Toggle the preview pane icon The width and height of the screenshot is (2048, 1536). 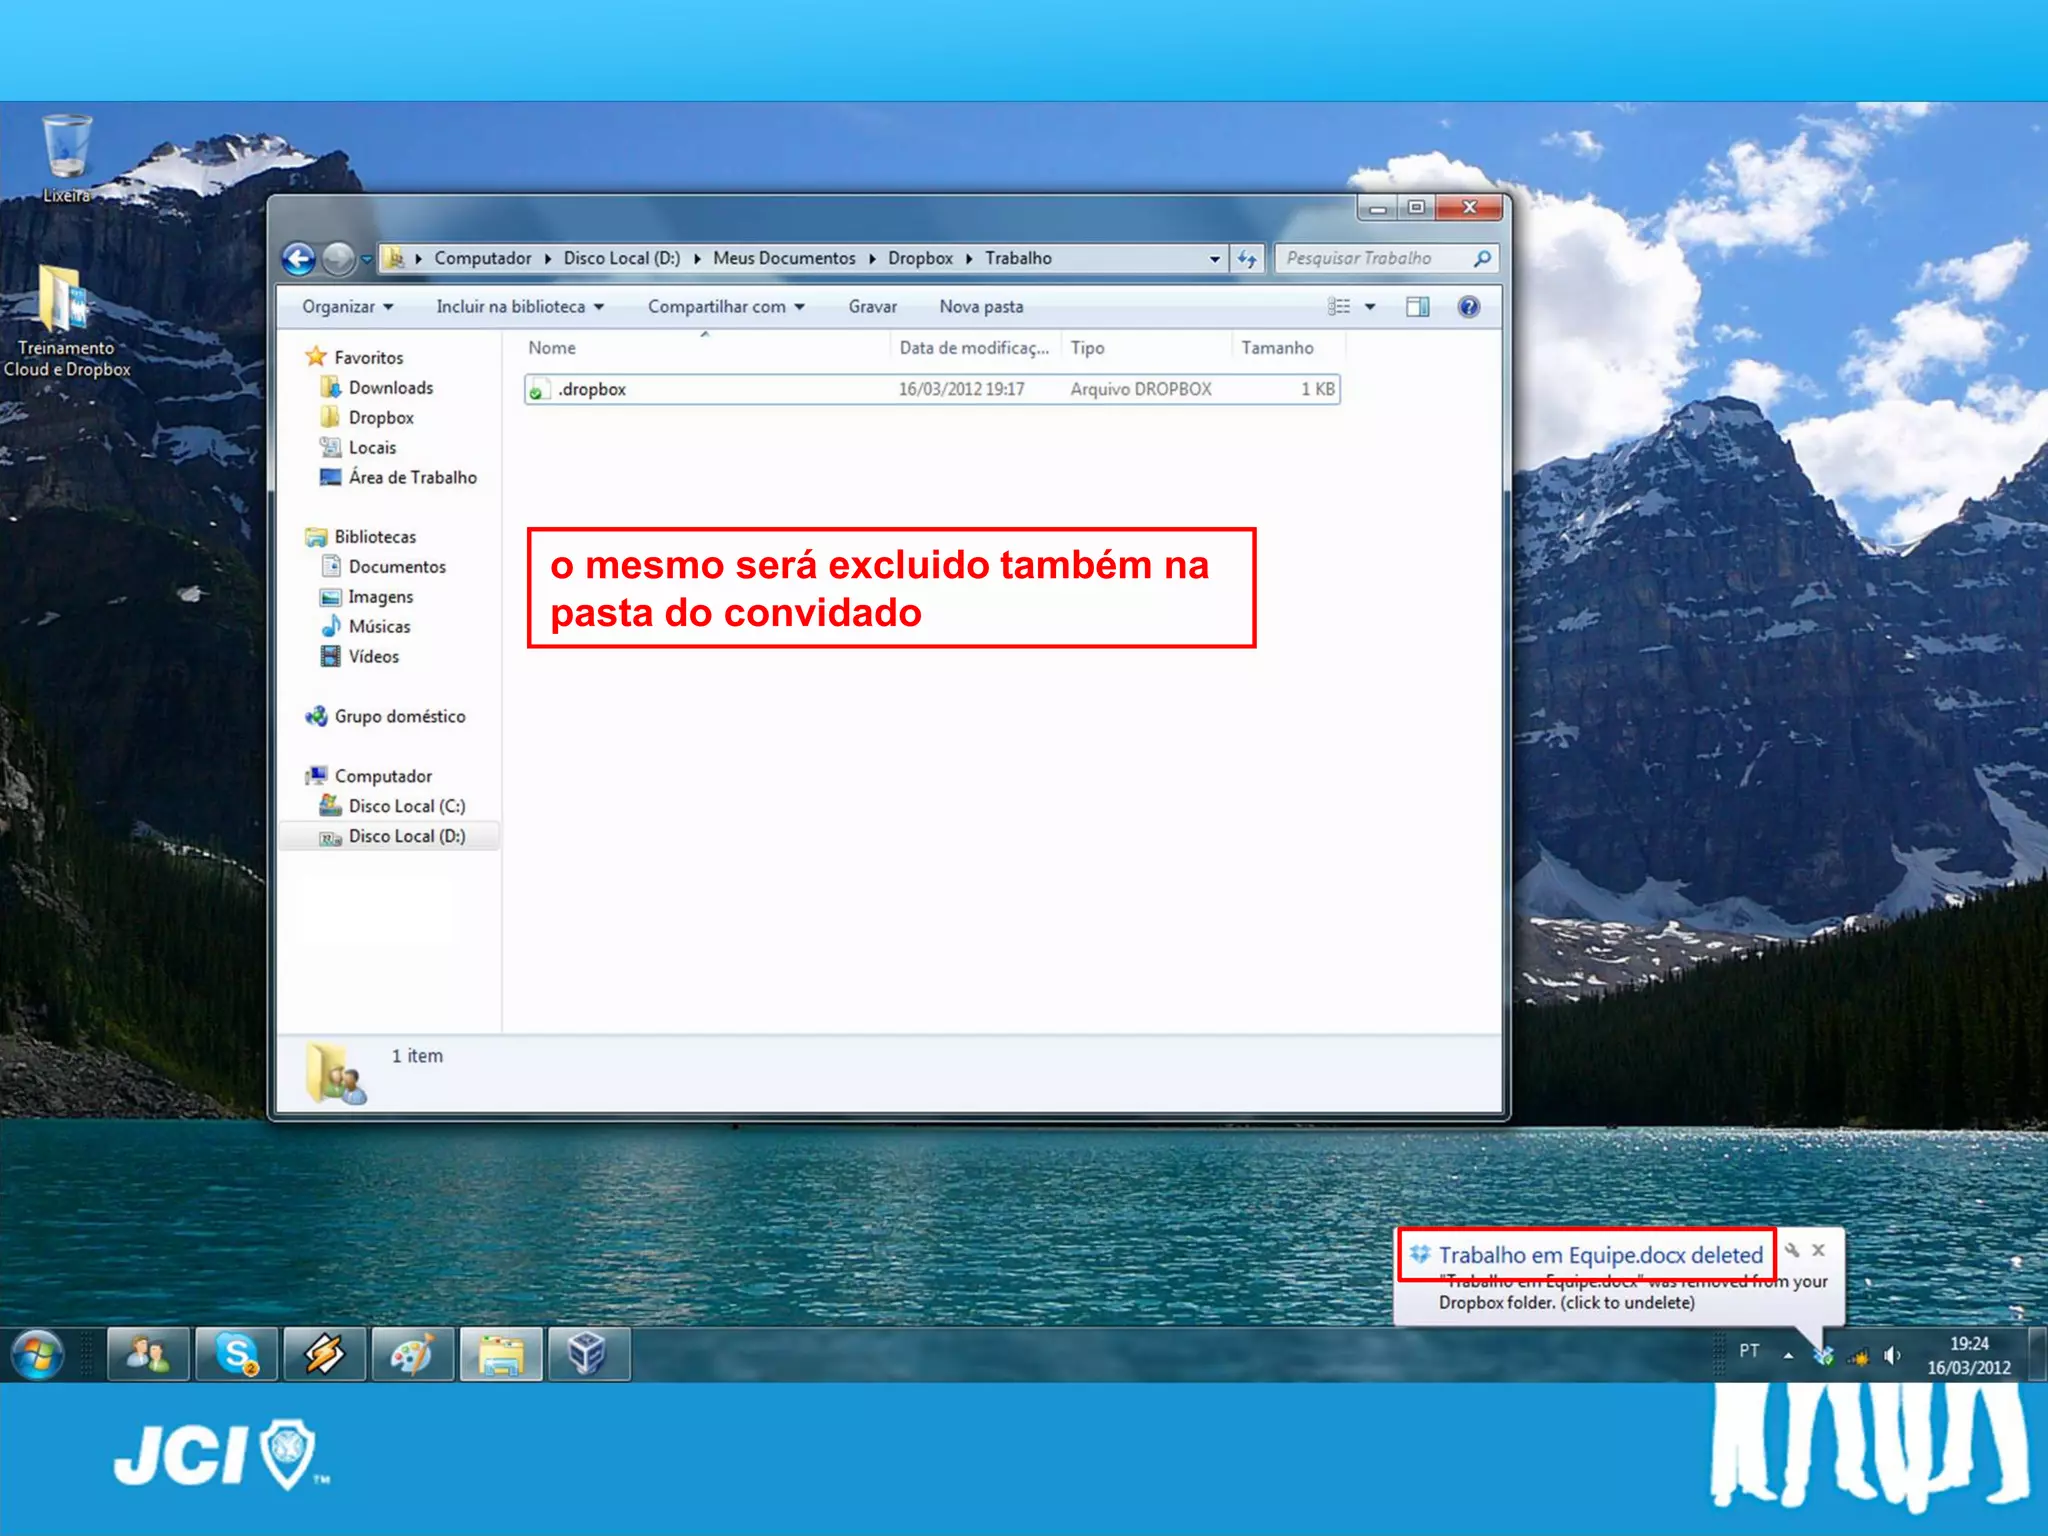pos(1417,307)
